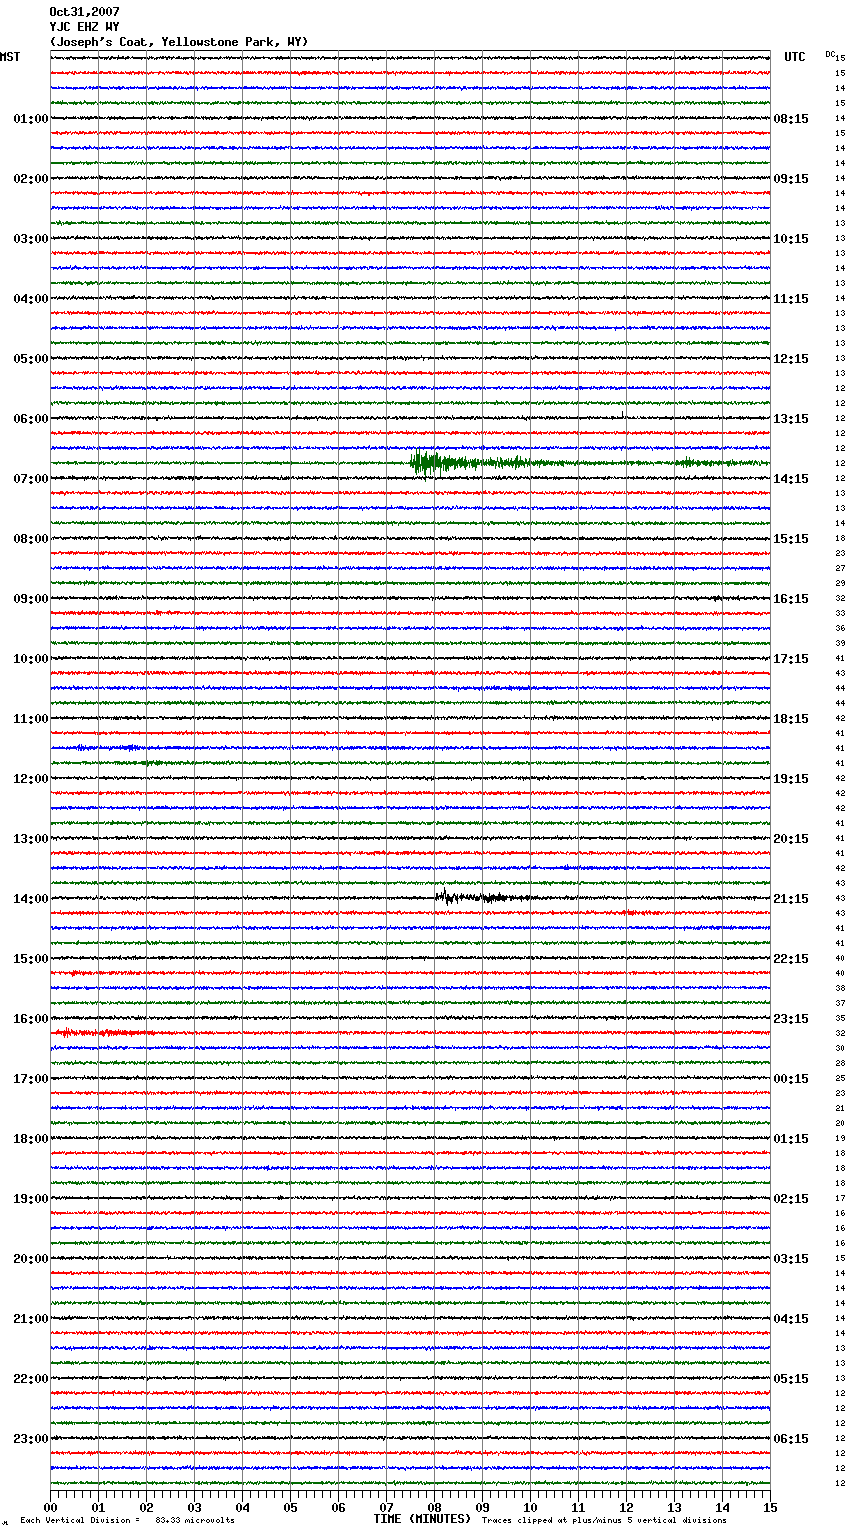850x1534 pixels.
Task: Select the 14:00 MST time label
Action: coord(31,899)
